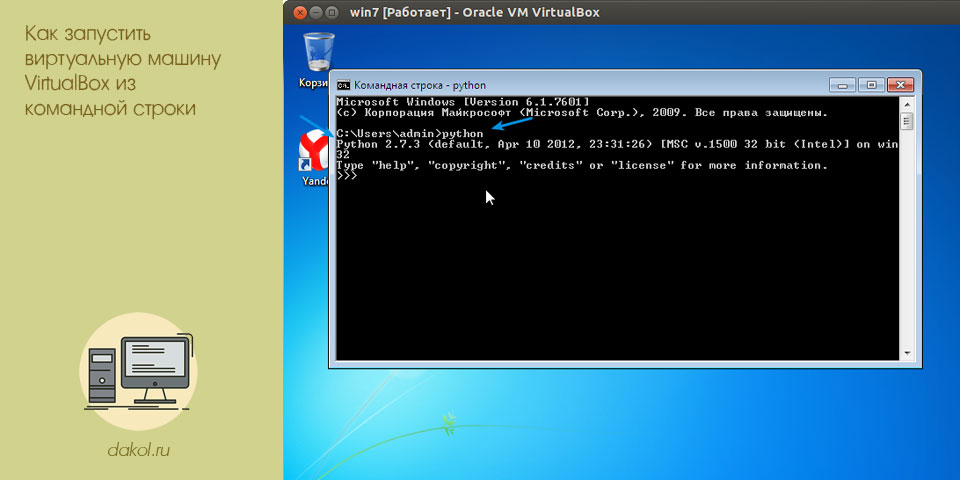Click the dakol.ru site label
960x480 pixels.
click(139, 451)
